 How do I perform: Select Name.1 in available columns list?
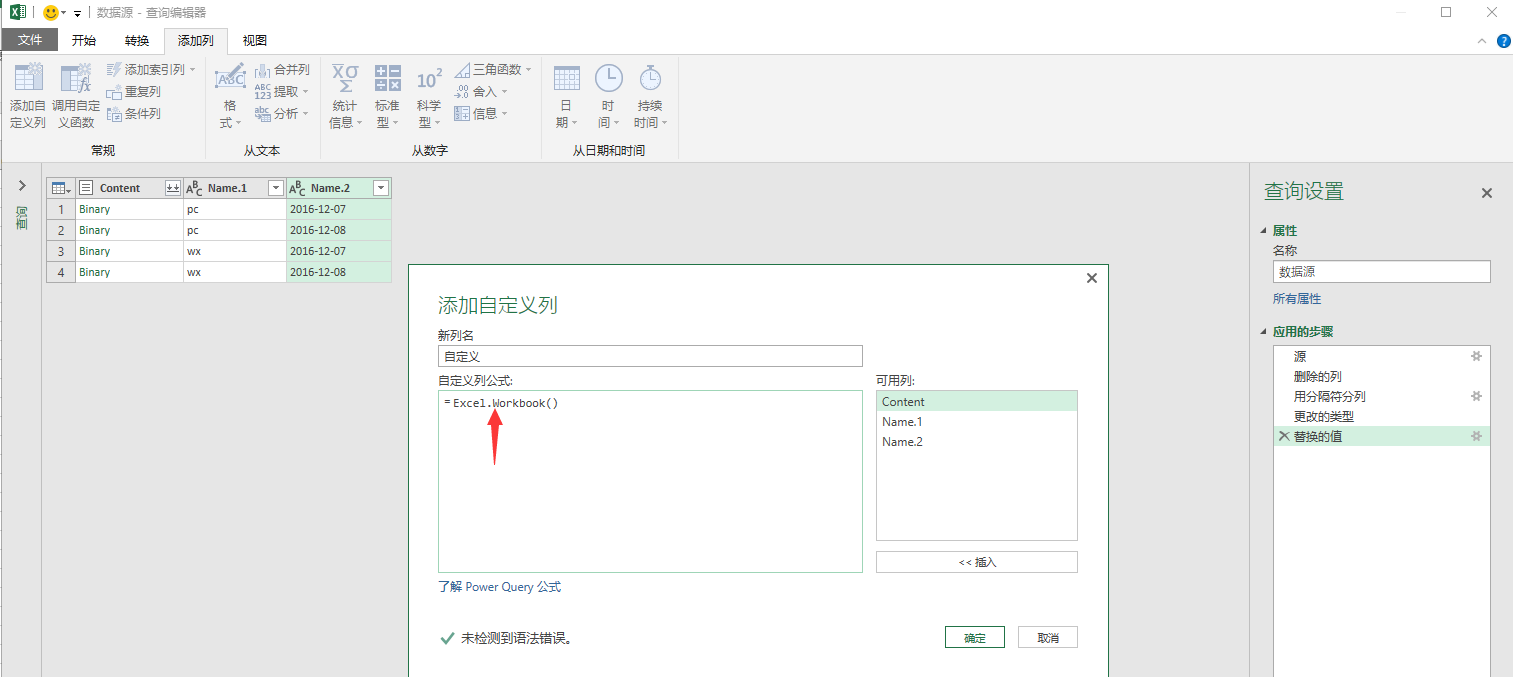[x=977, y=422]
